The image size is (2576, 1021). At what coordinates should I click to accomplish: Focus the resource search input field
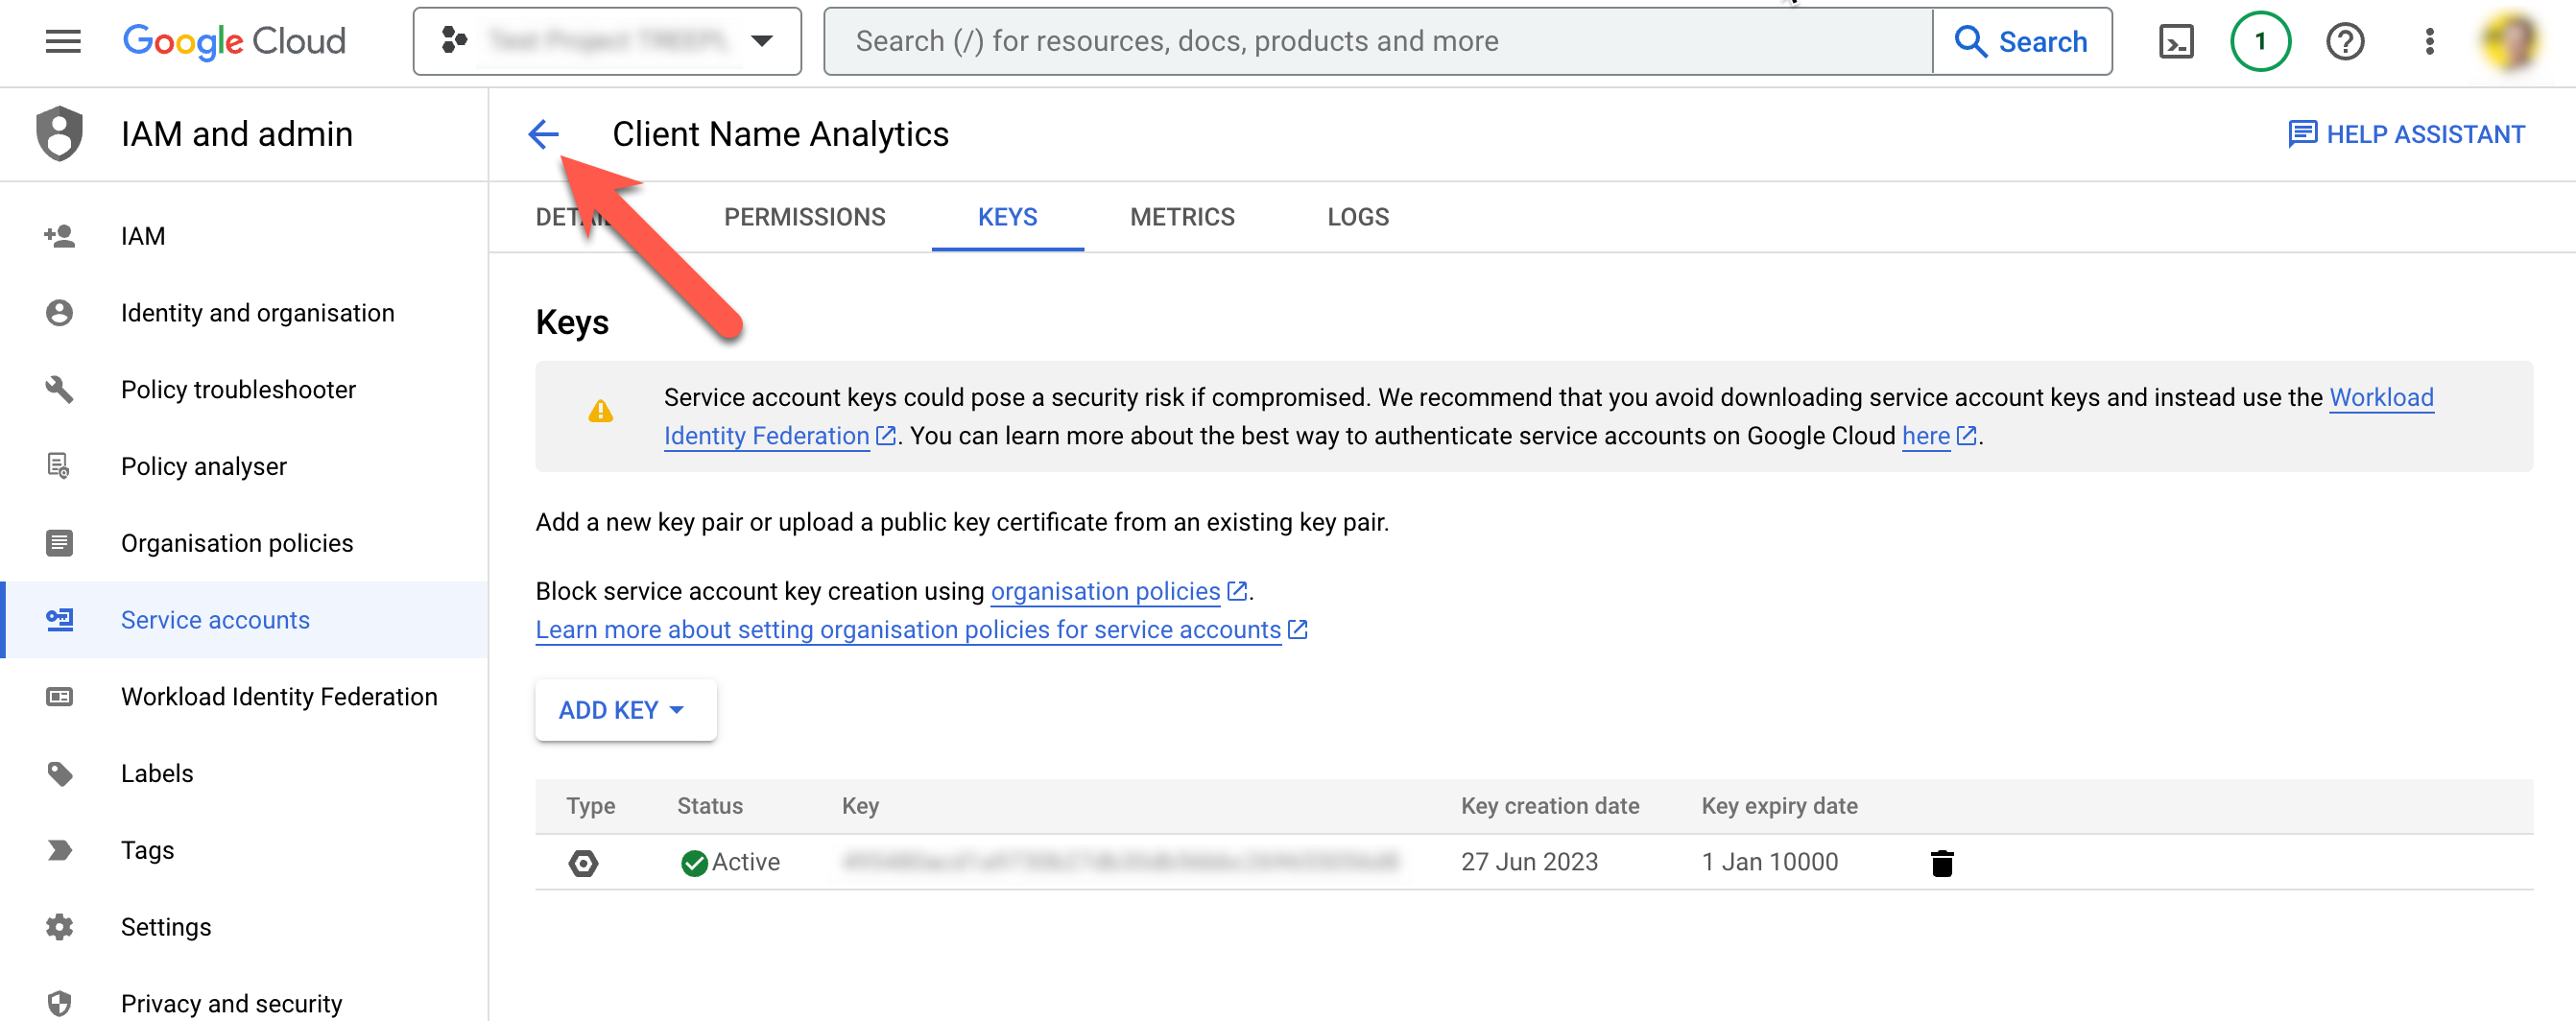1379,41
